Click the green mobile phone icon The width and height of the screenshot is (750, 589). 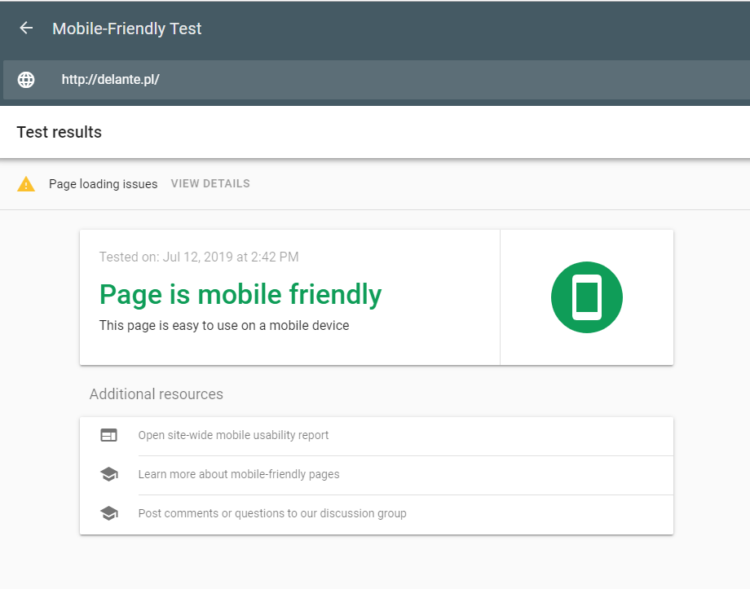click(586, 297)
